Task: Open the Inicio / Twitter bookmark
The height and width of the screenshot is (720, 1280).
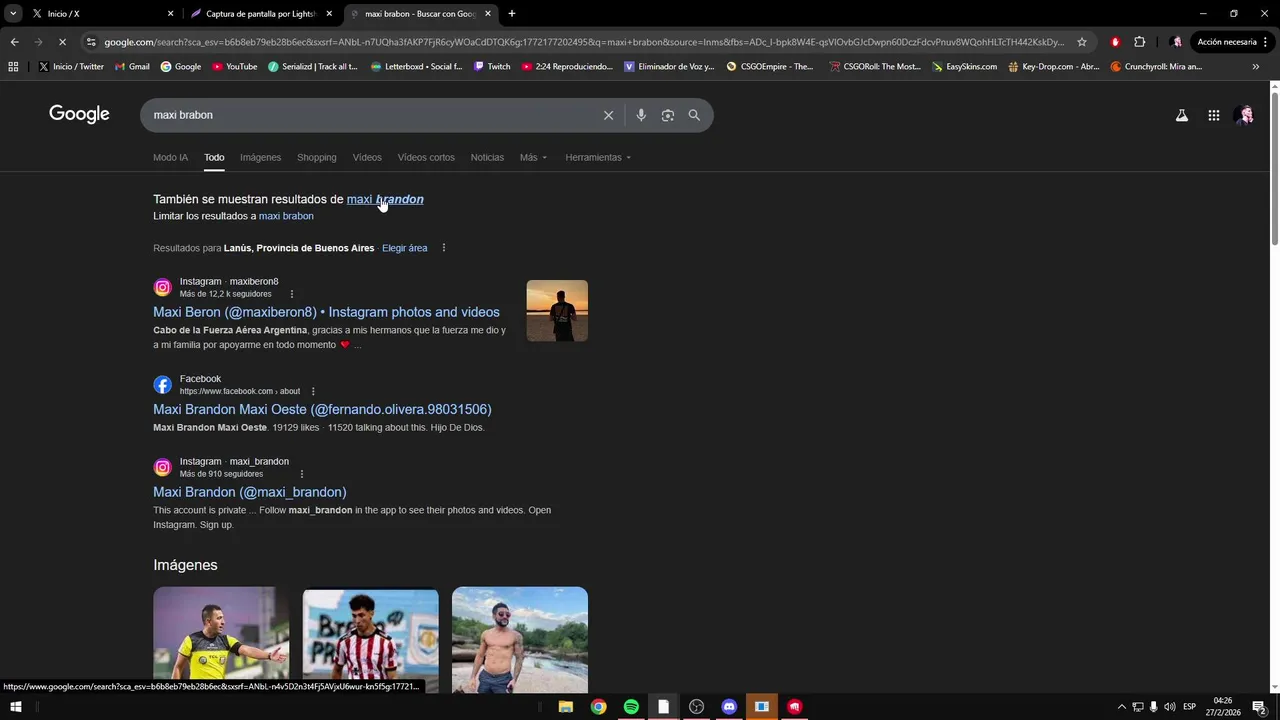Action: coord(71,67)
